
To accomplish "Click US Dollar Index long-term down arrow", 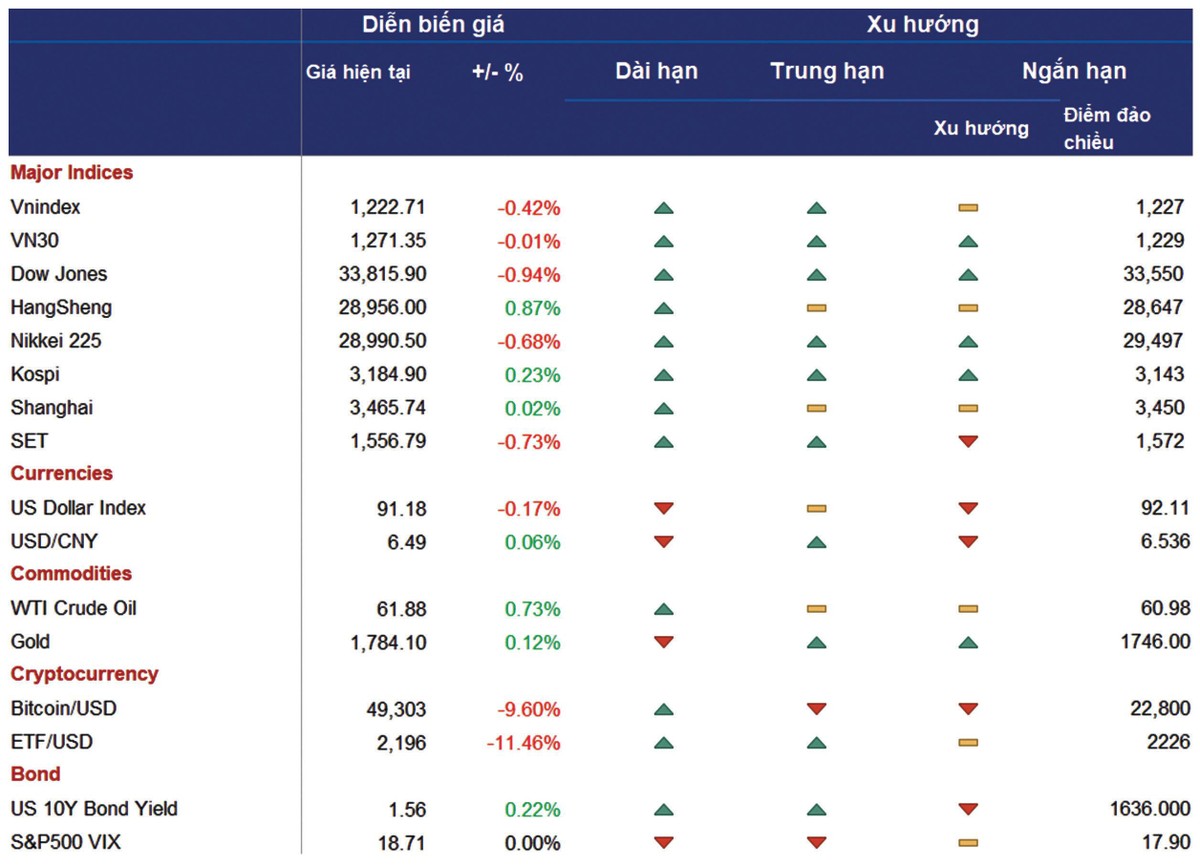I will tap(663, 508).
